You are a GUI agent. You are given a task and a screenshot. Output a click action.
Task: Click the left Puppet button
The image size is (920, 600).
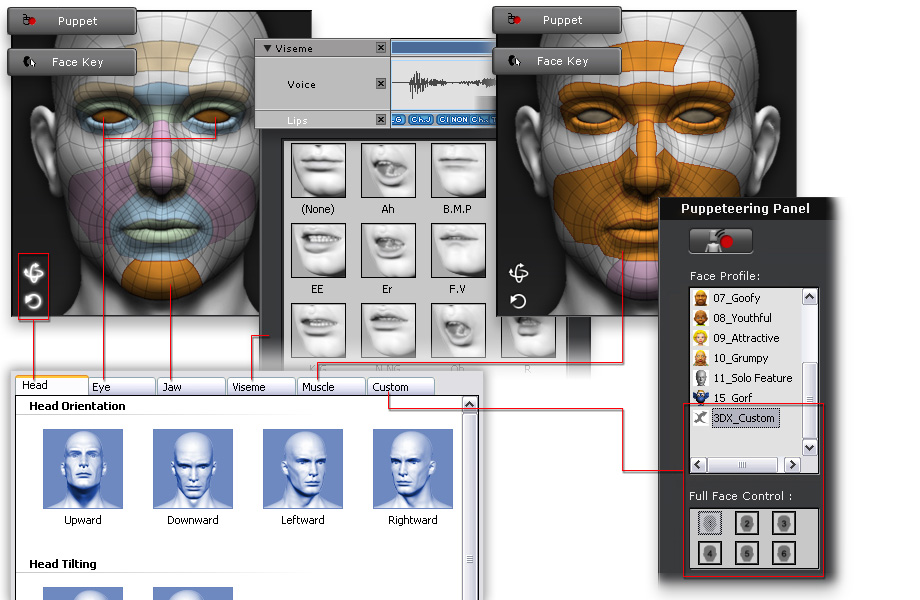tap(72, 21)
